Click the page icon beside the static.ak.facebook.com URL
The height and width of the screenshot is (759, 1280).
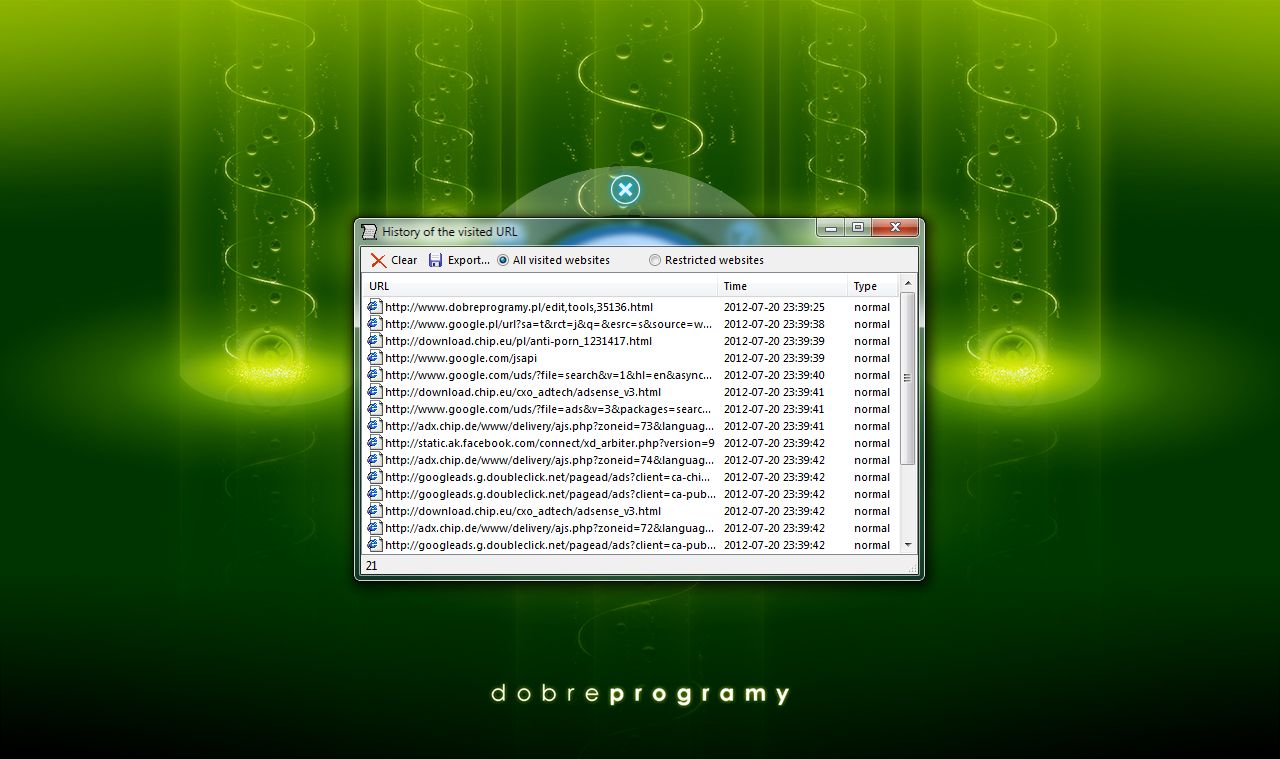375,443
